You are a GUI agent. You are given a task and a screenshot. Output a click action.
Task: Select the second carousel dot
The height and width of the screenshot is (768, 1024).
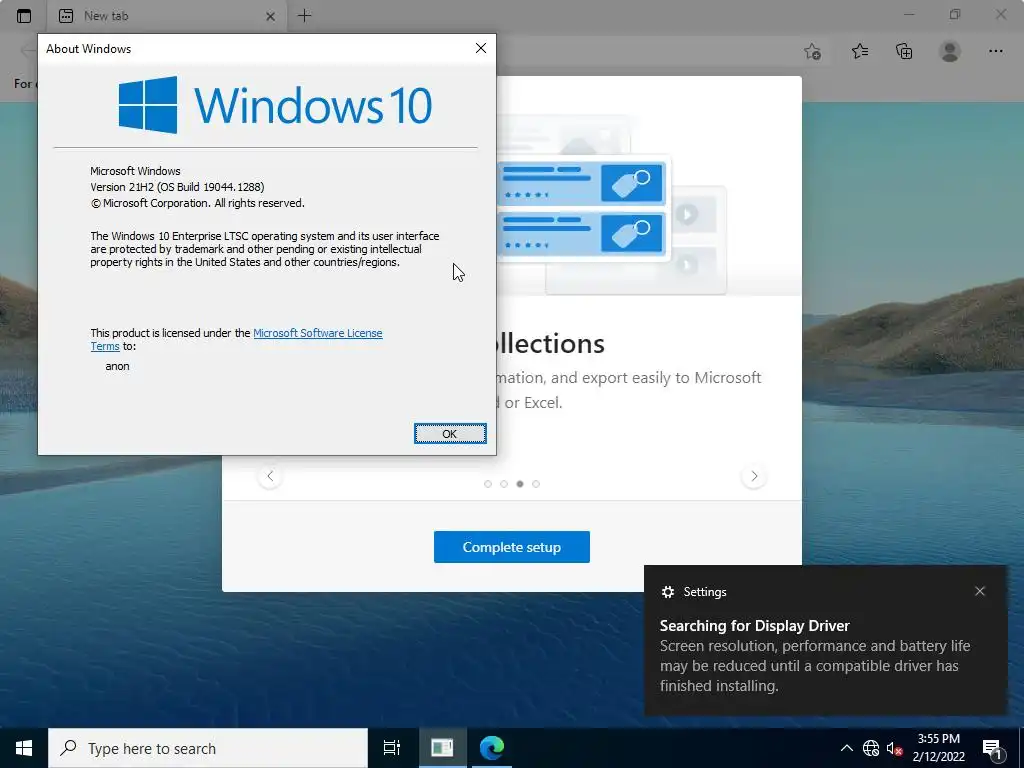(x=504, y=484)
